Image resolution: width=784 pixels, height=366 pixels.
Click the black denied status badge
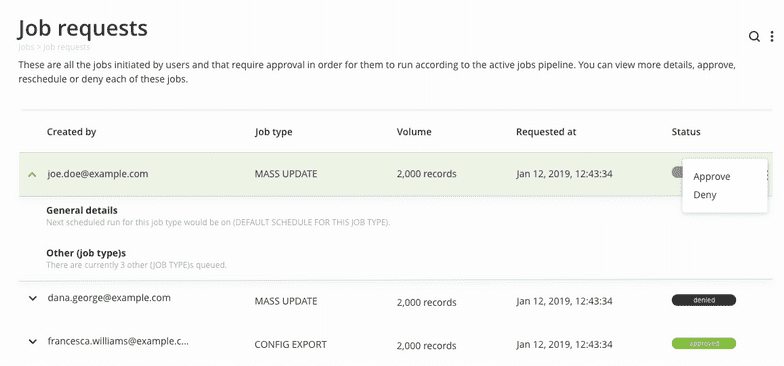pos(704,300)
